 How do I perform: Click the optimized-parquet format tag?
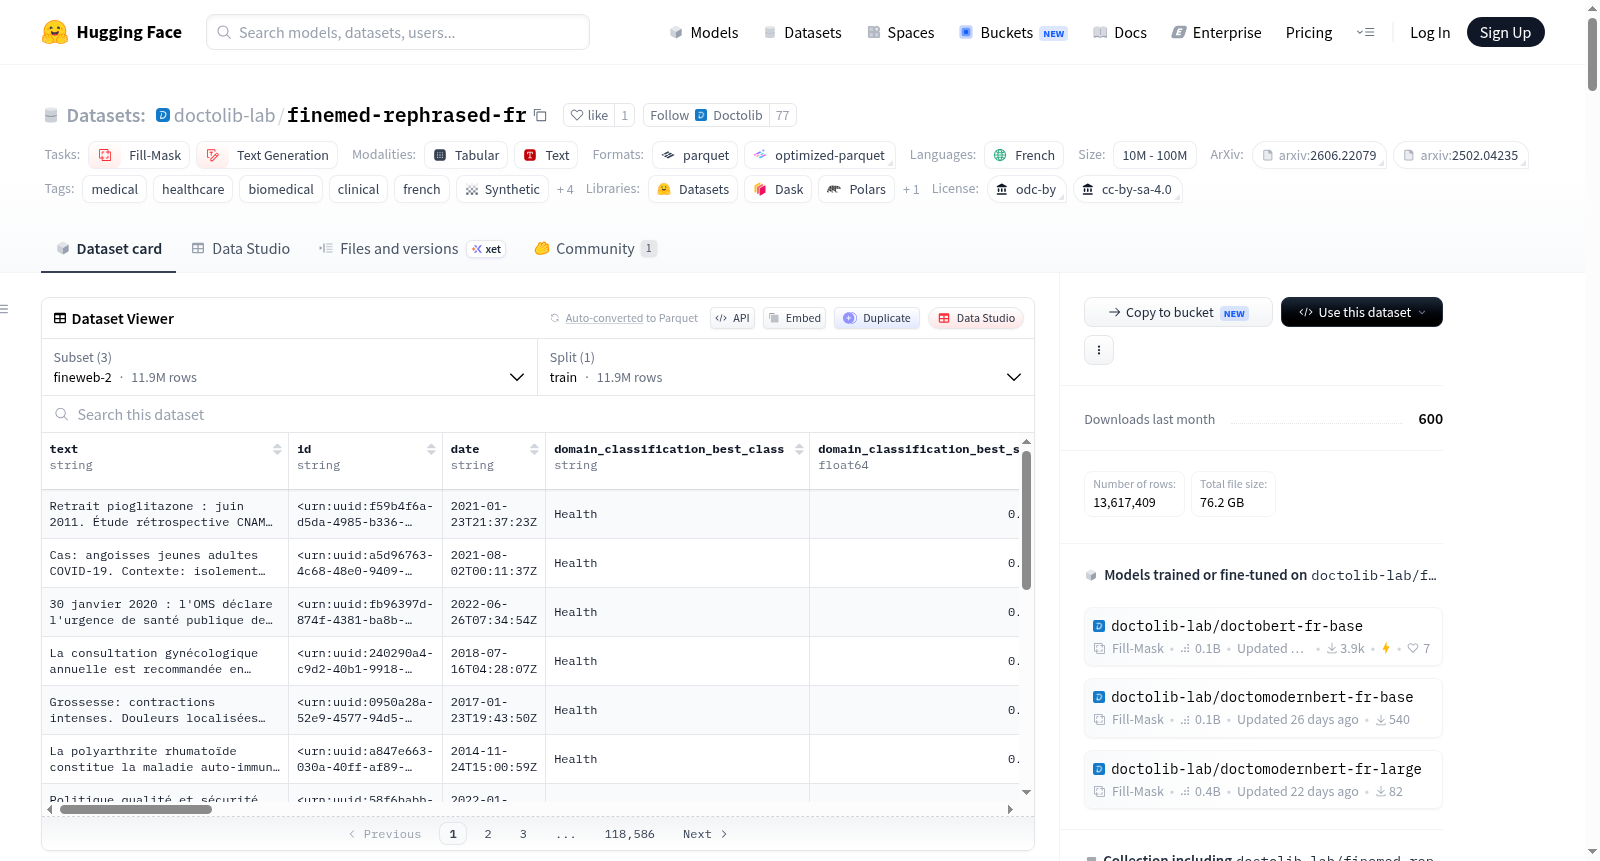pyautogui.click(x=820, y=155)
